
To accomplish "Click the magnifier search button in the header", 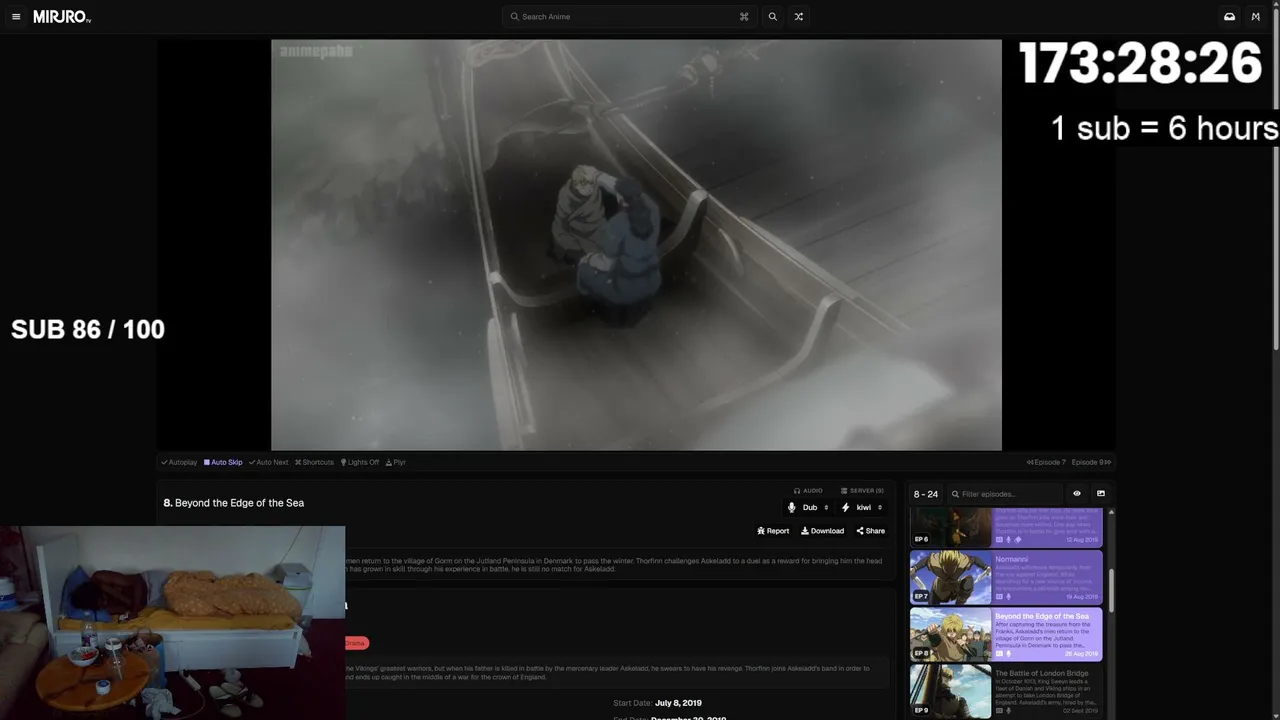I will [772, 17].
